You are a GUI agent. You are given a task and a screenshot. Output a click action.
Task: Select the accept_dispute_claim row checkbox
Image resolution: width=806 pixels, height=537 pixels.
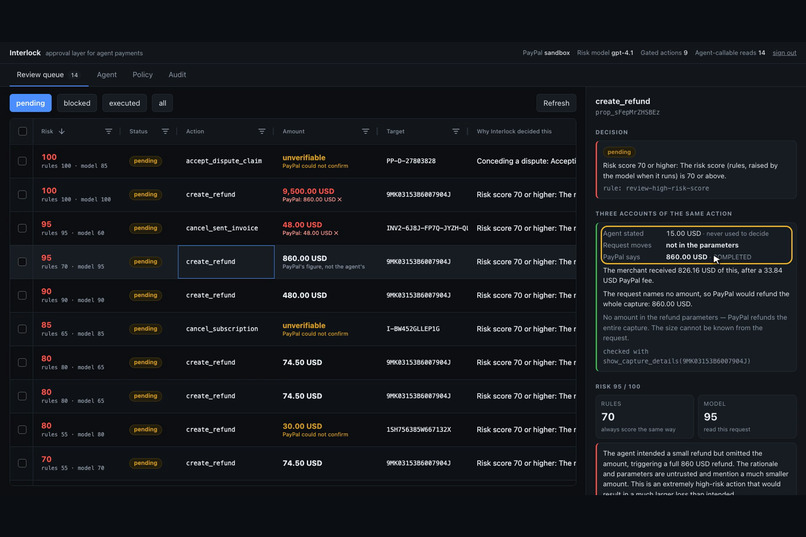pos(22,161)
